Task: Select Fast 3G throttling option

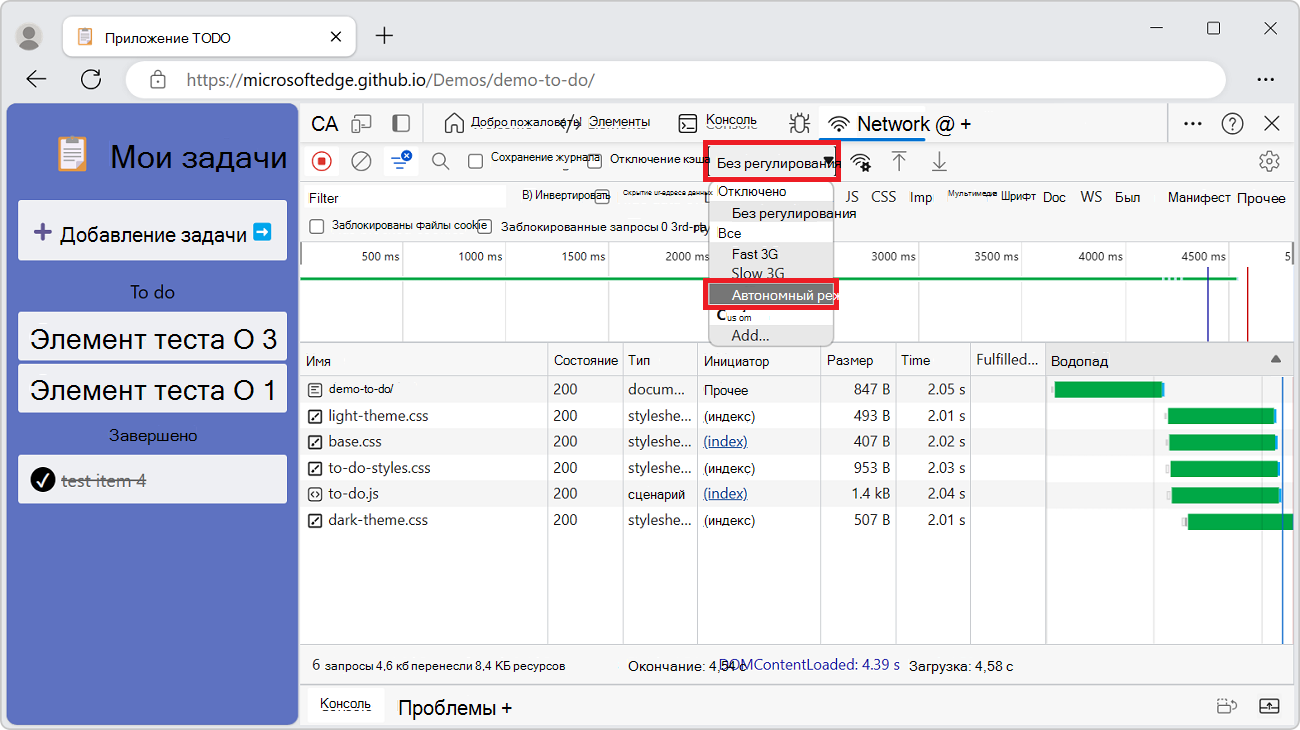Action: [754, 254]
